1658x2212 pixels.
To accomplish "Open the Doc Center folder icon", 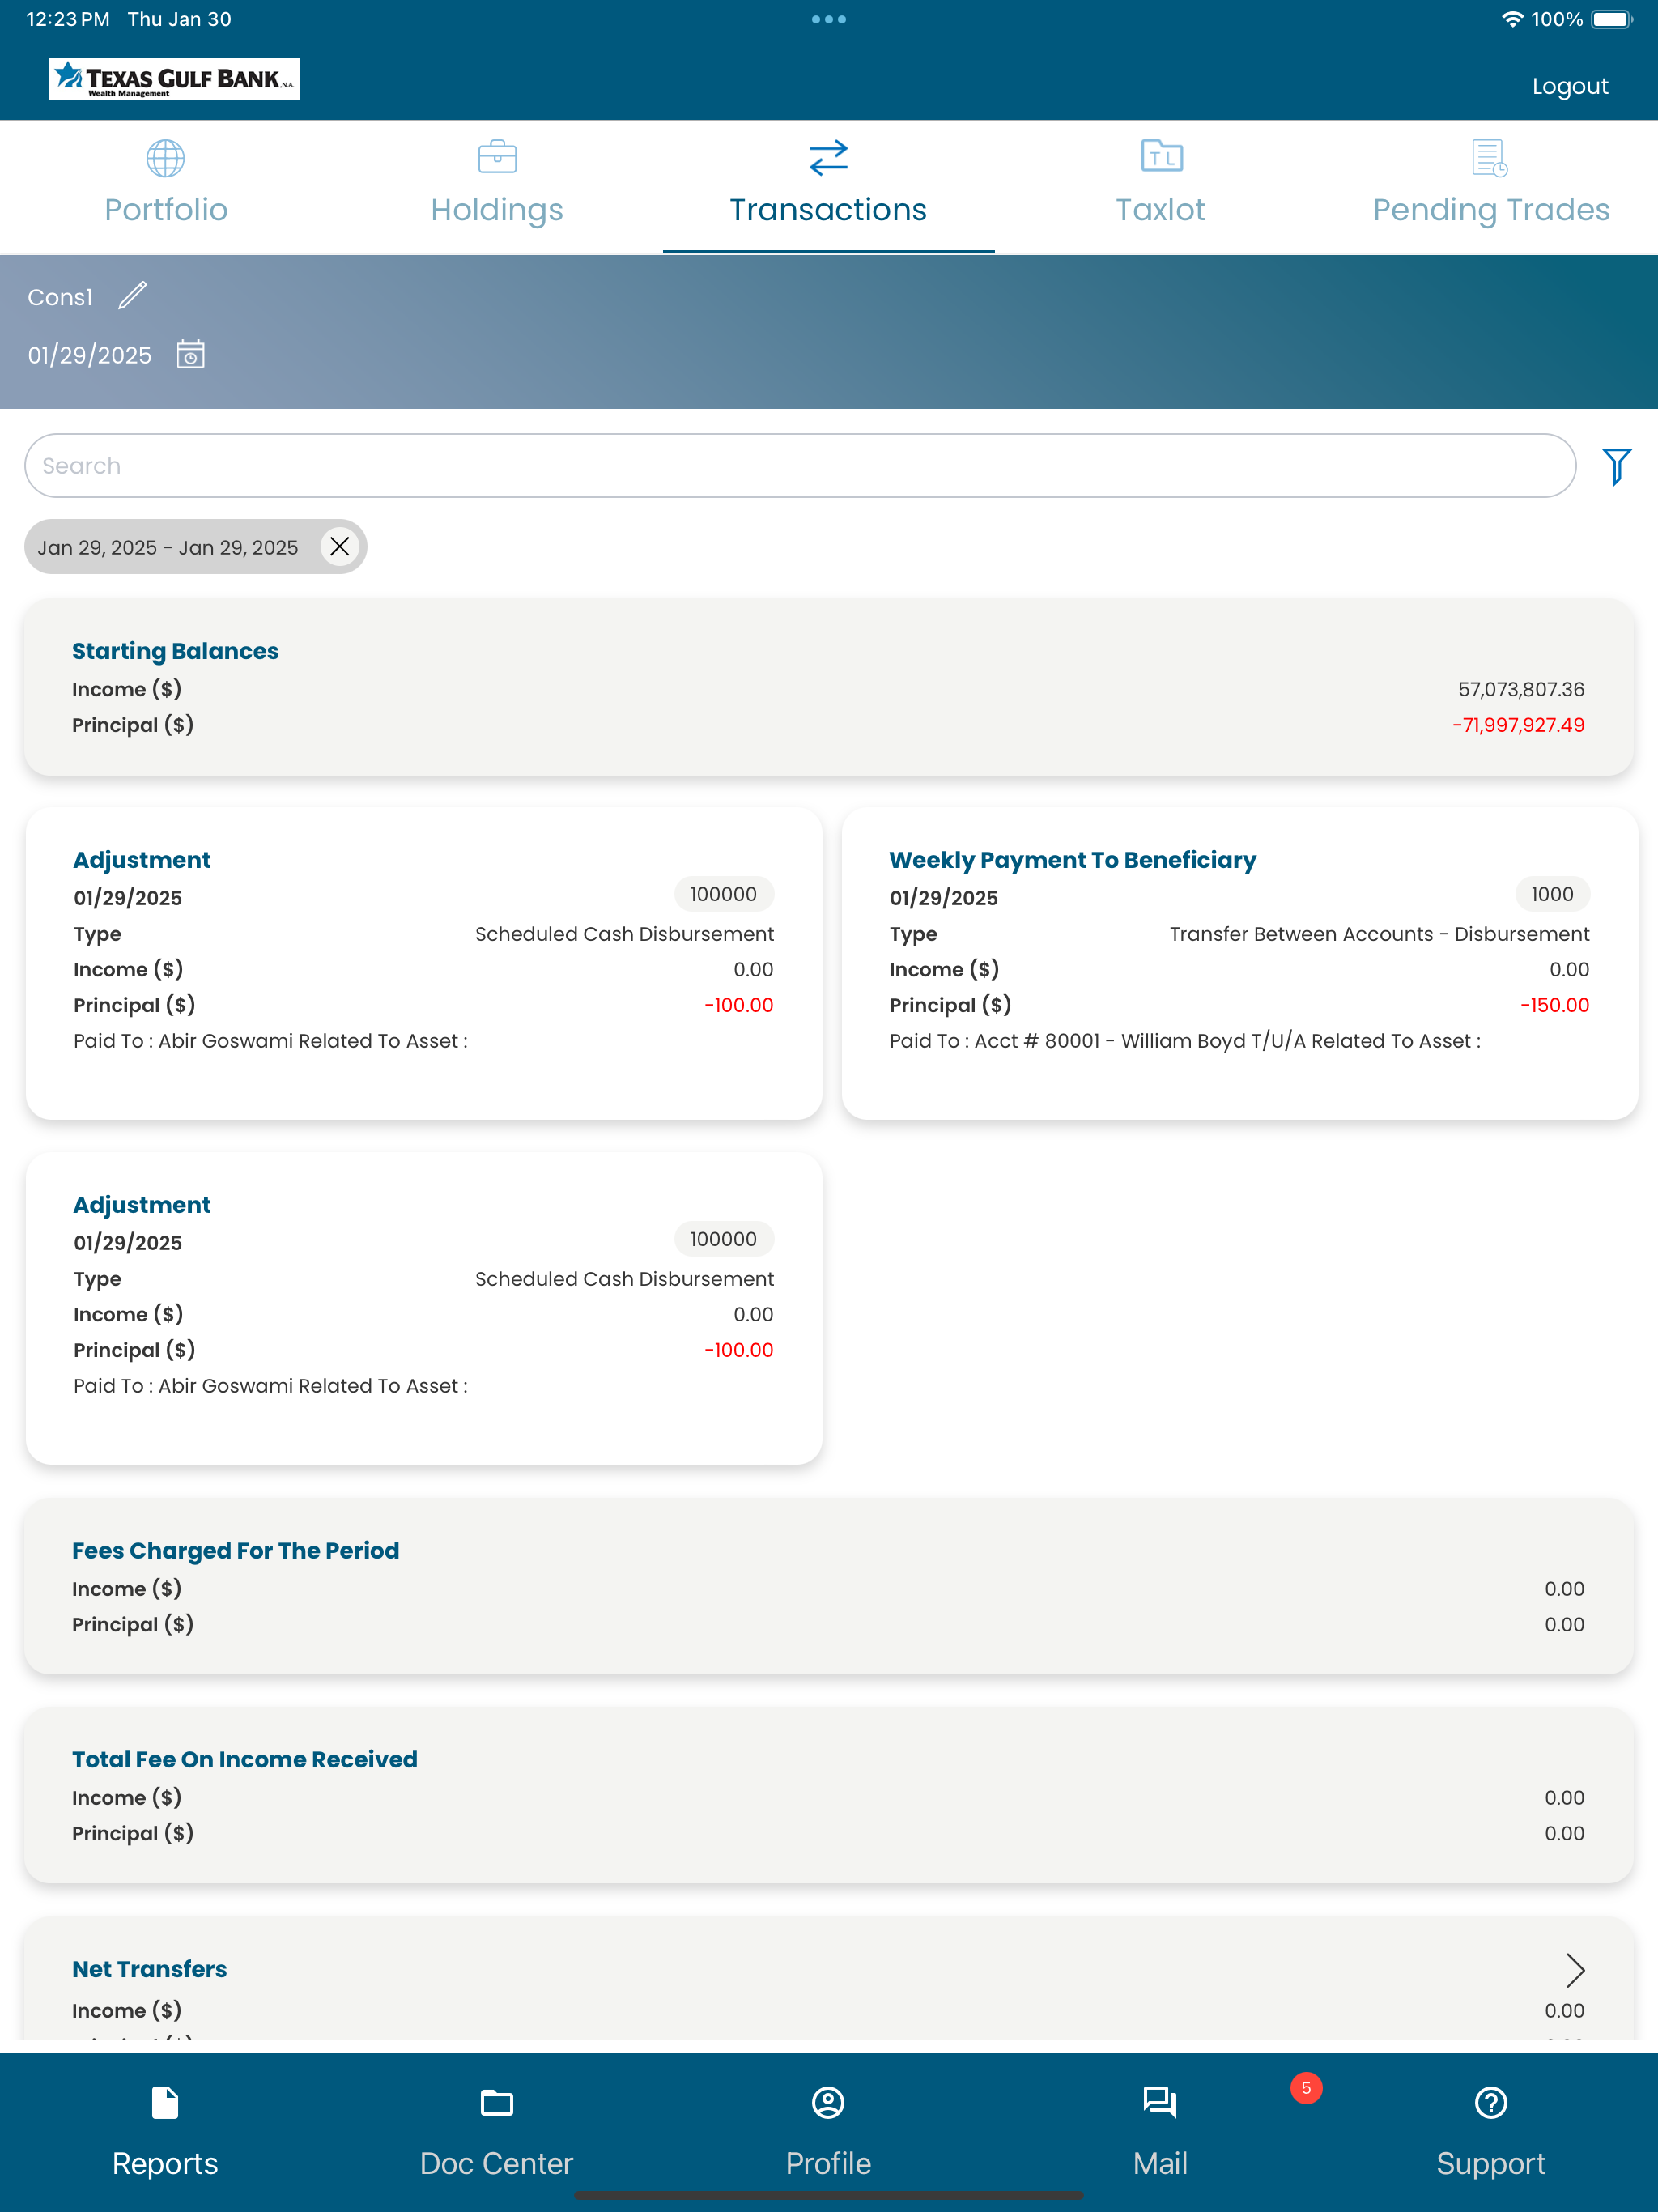I will point(497,2103).
